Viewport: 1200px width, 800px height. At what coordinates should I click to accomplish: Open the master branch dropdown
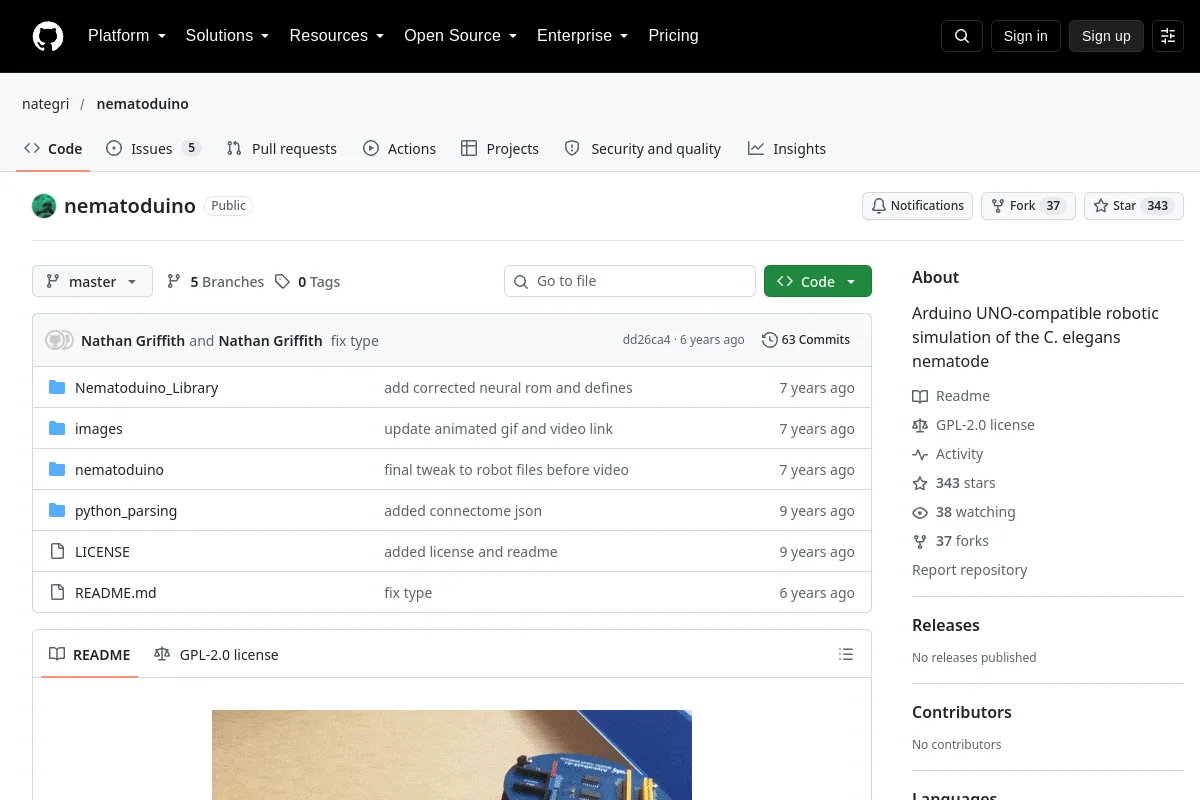92,282
